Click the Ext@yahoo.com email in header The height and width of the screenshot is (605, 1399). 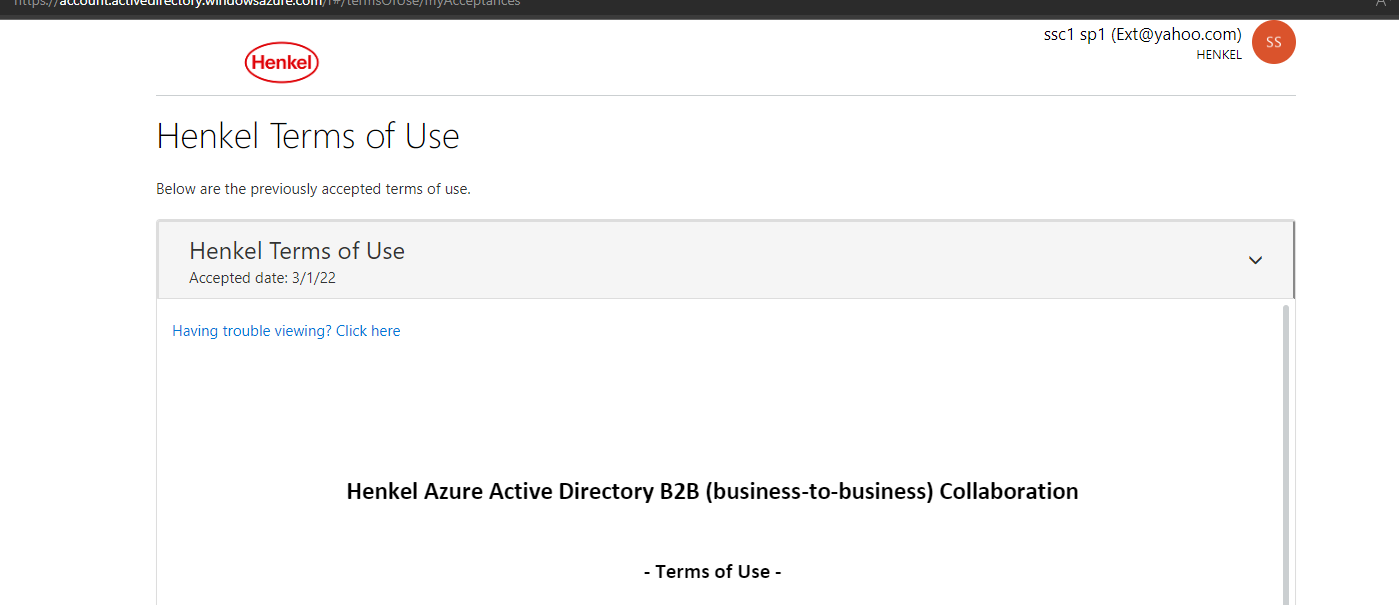pos(1176,34)
